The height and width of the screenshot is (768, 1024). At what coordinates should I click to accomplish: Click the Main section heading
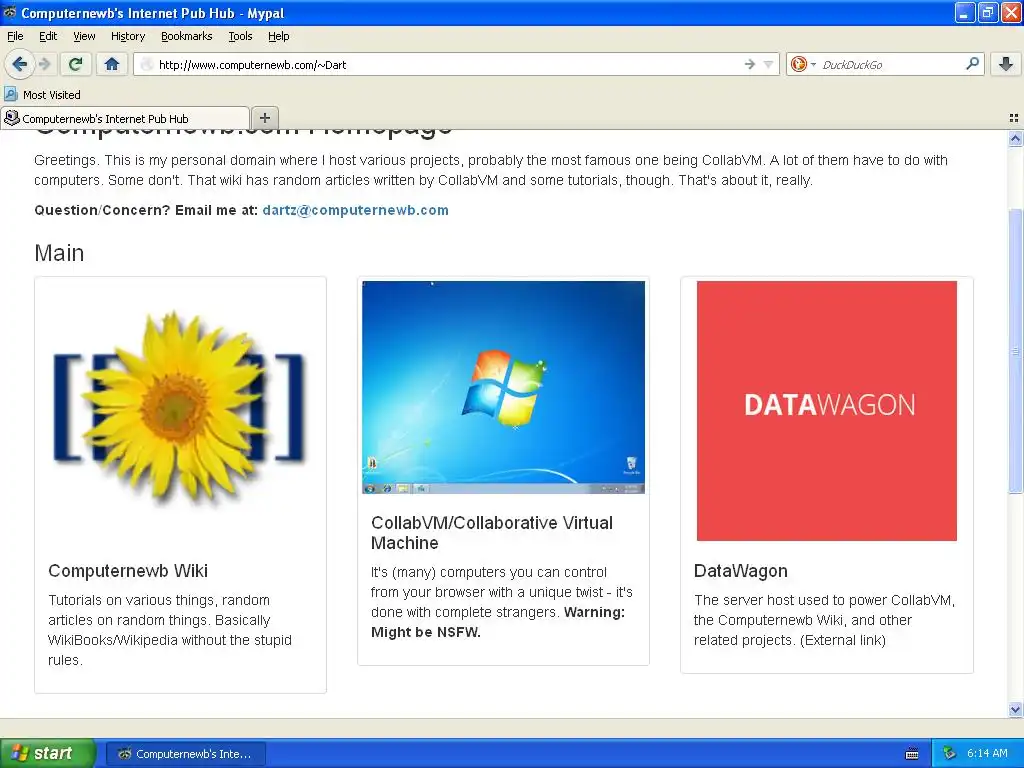pos(59,253)
